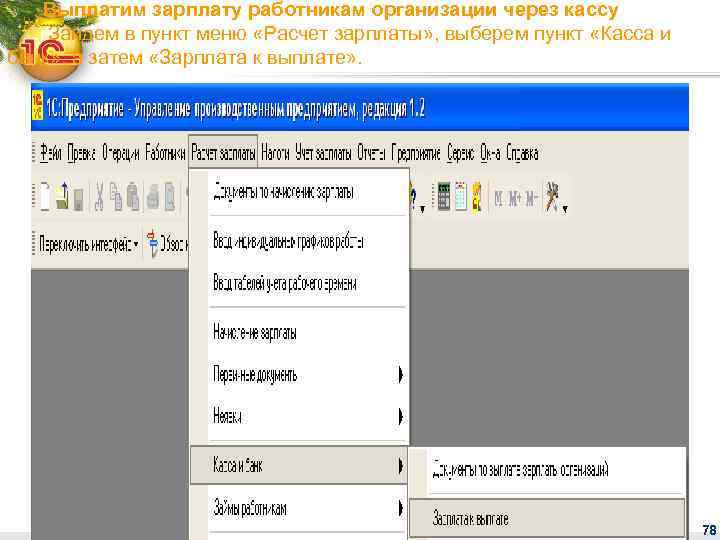Viewport: 720px width, 540px height.
Task: Click the Open file toolbar icon
Action: pos(62,197)
